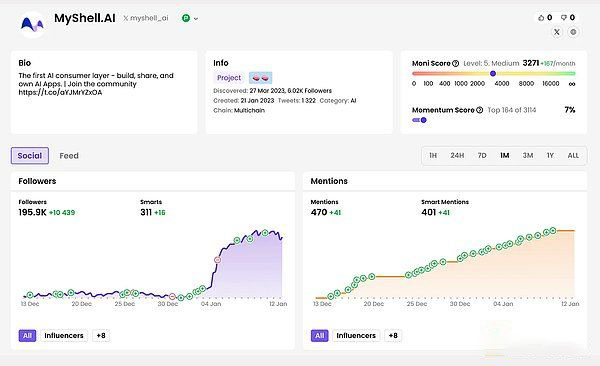The image size is (600, 366).
Task: Open the t.co link in Bio
Action: pos(60,92)
